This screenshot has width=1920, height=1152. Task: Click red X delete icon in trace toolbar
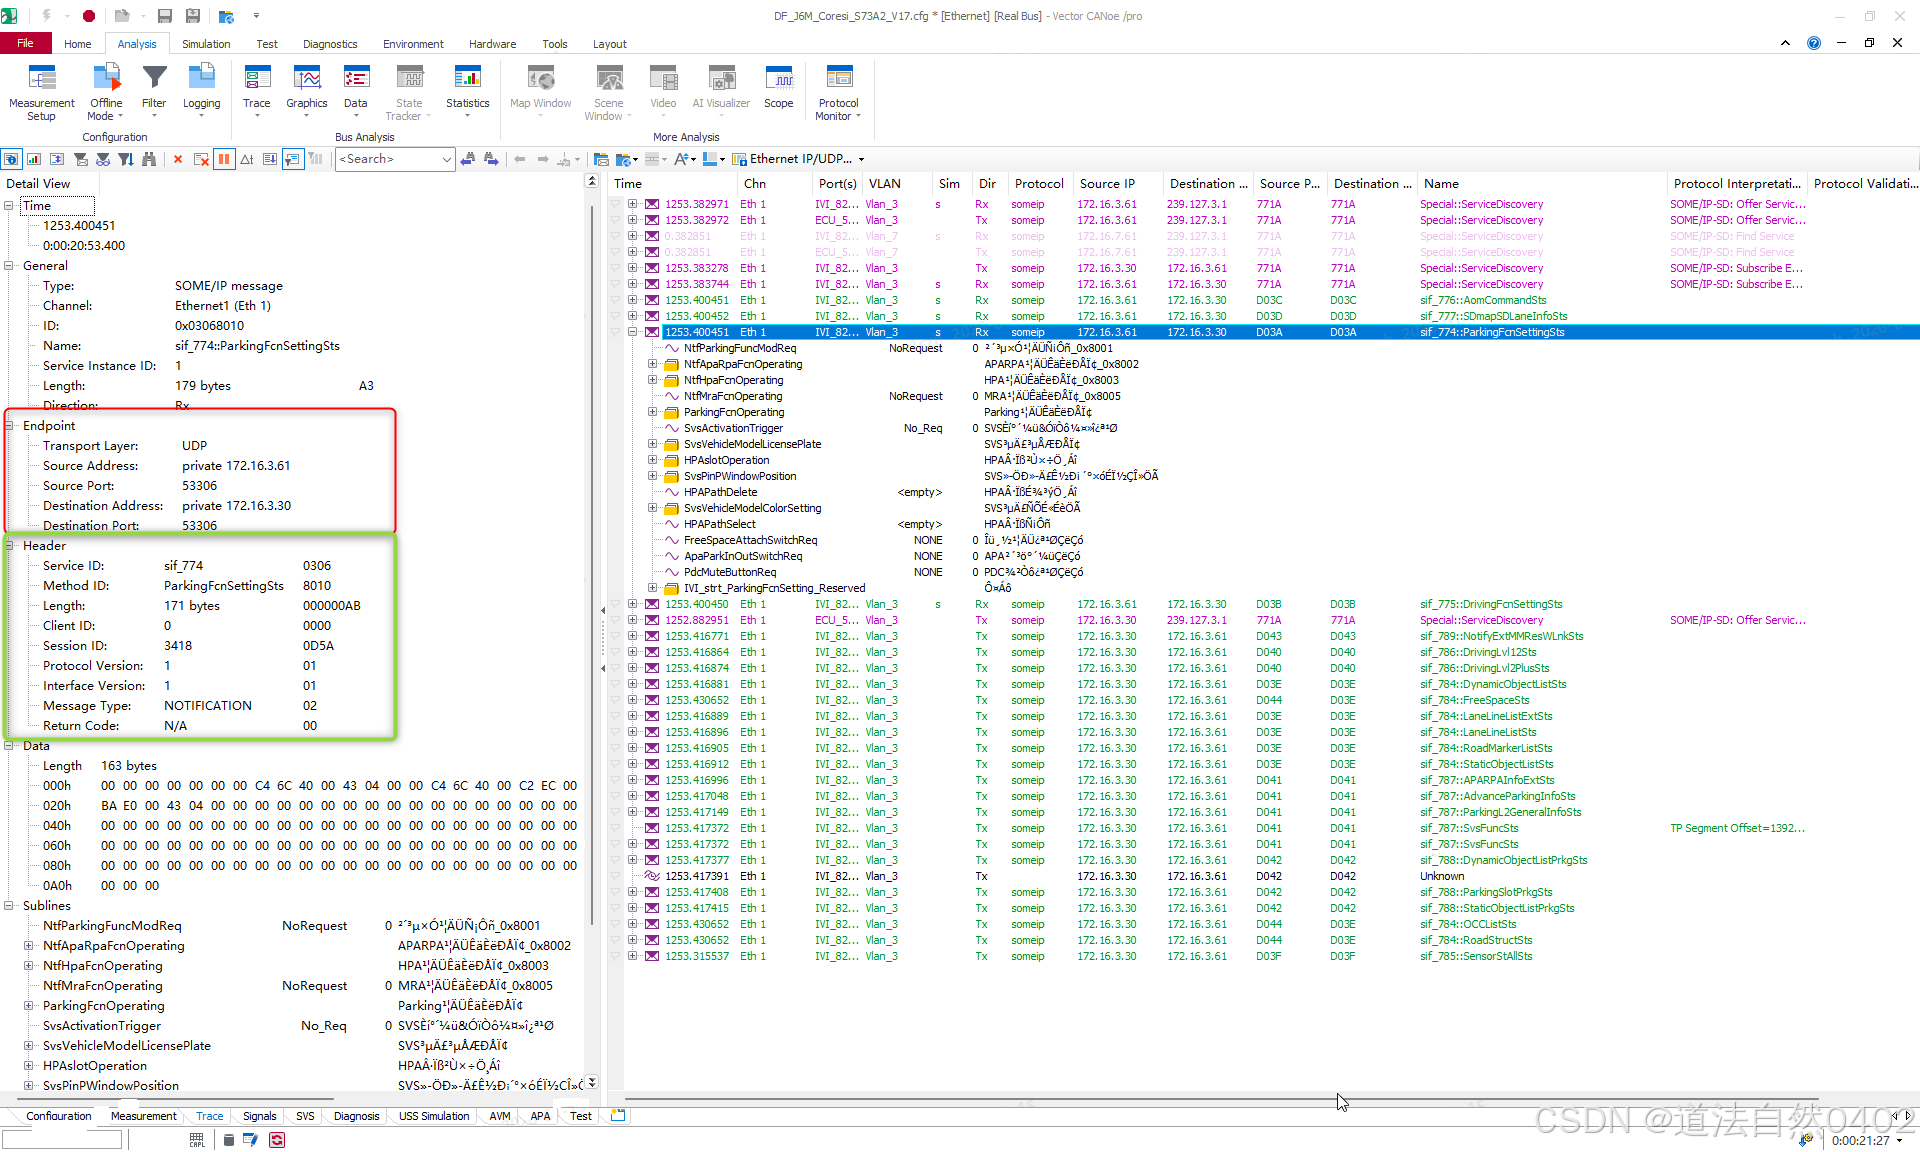(178, 159)
